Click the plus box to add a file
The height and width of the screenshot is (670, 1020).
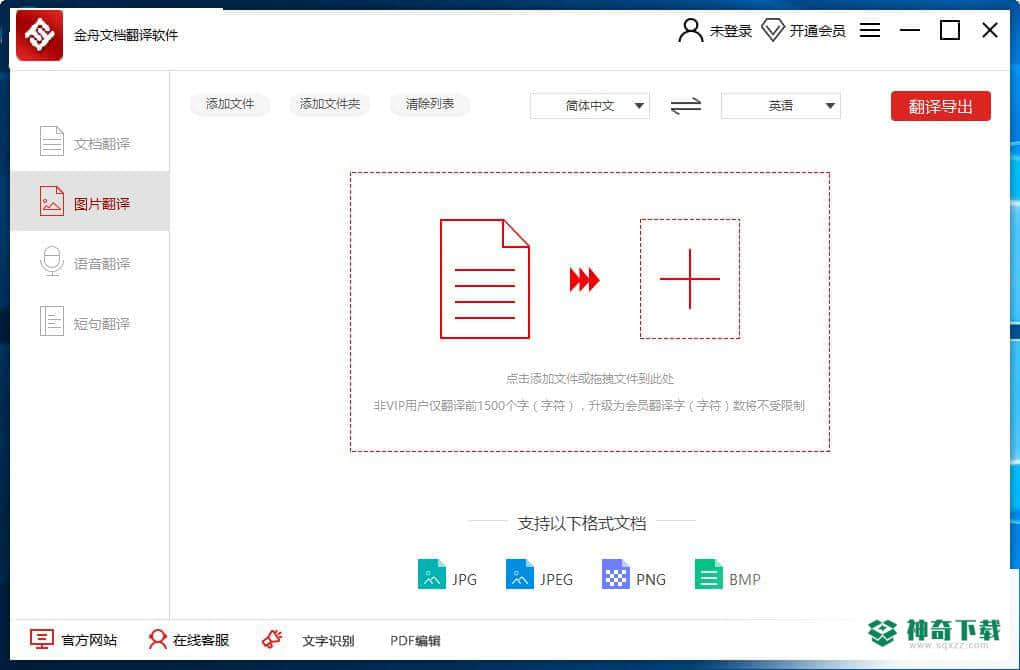[x=690, y=279]
